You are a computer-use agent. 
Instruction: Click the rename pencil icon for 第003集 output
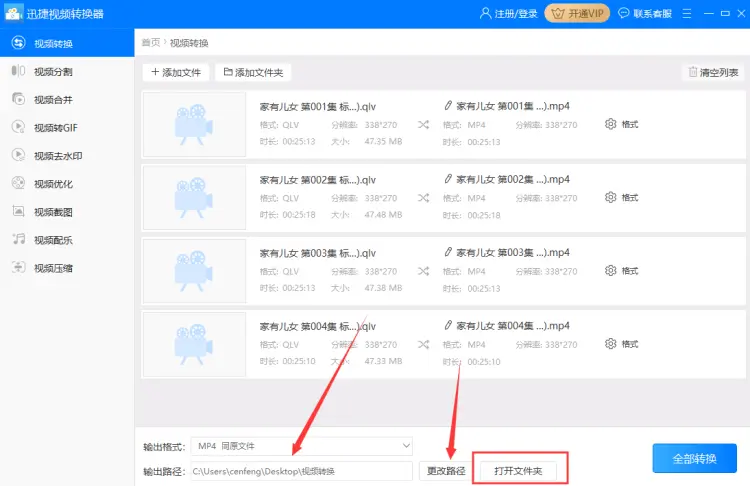click(448, 252)
